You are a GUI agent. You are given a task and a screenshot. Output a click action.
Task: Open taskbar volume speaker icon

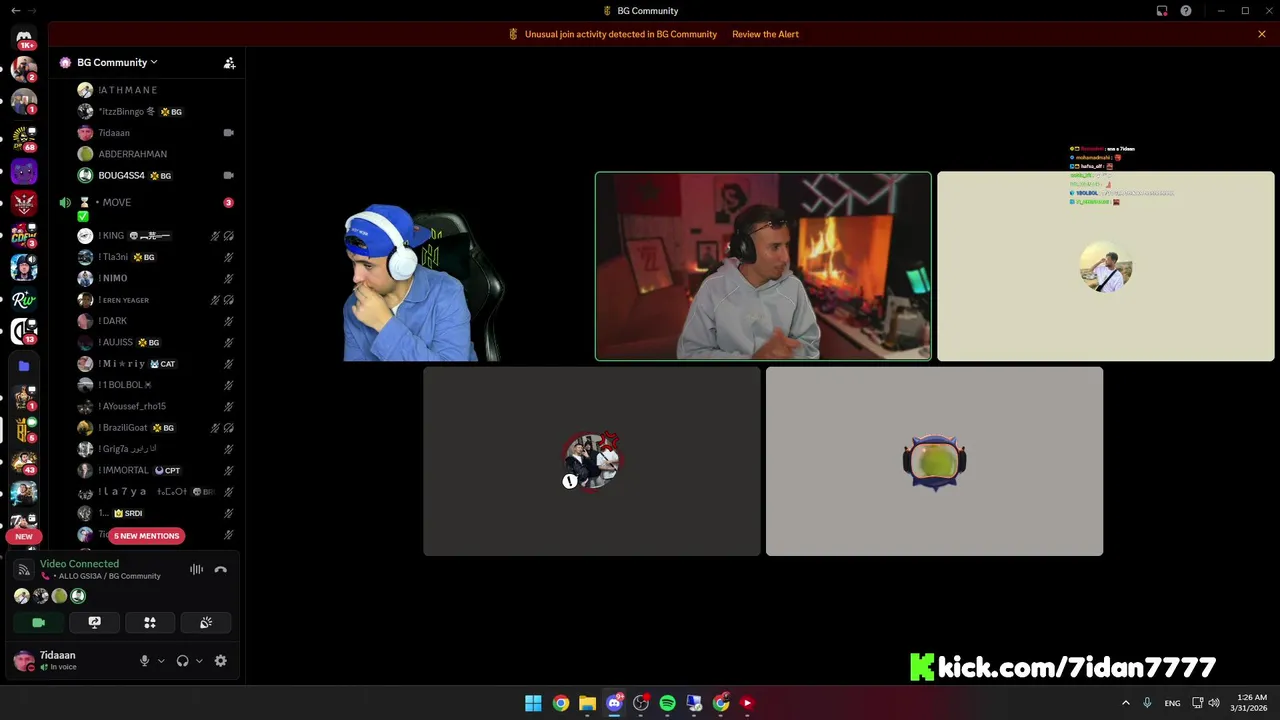point(1214,703)
